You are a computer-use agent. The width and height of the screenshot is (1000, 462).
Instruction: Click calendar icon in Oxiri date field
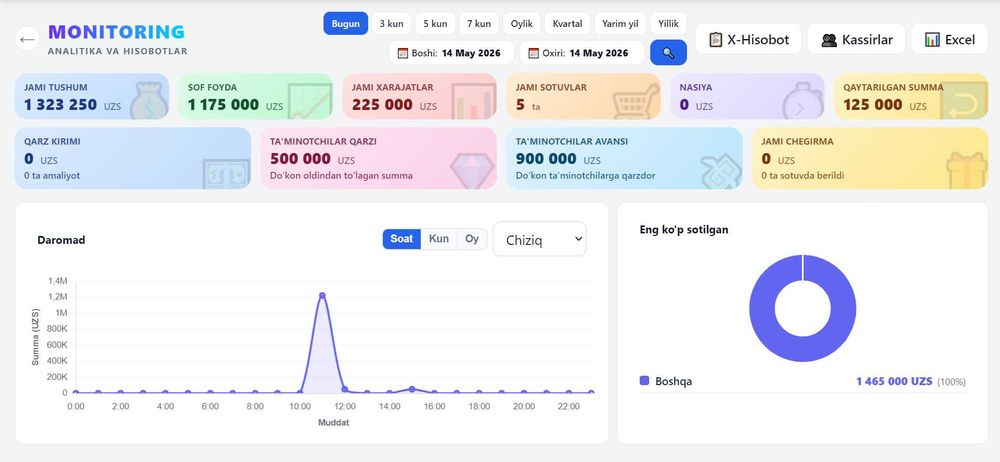point(533,53)
